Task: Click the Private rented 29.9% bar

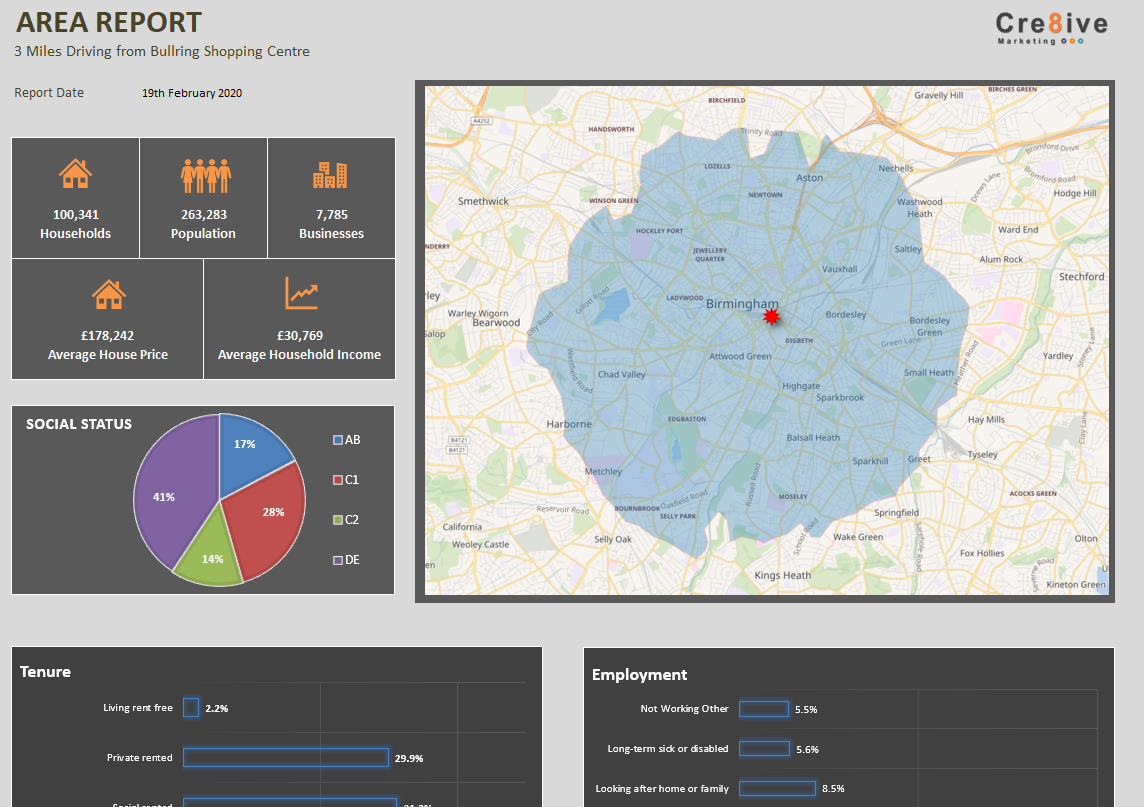Action: tap(287, 757)
